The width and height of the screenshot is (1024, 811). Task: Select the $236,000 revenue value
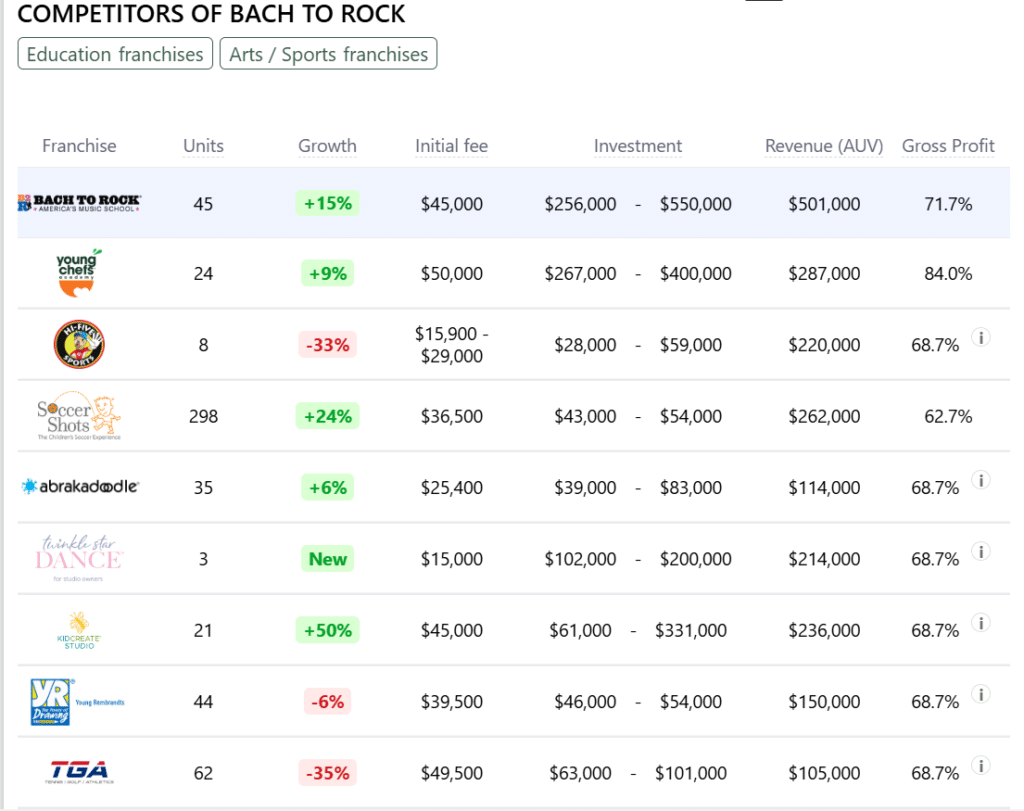[824, 630]
